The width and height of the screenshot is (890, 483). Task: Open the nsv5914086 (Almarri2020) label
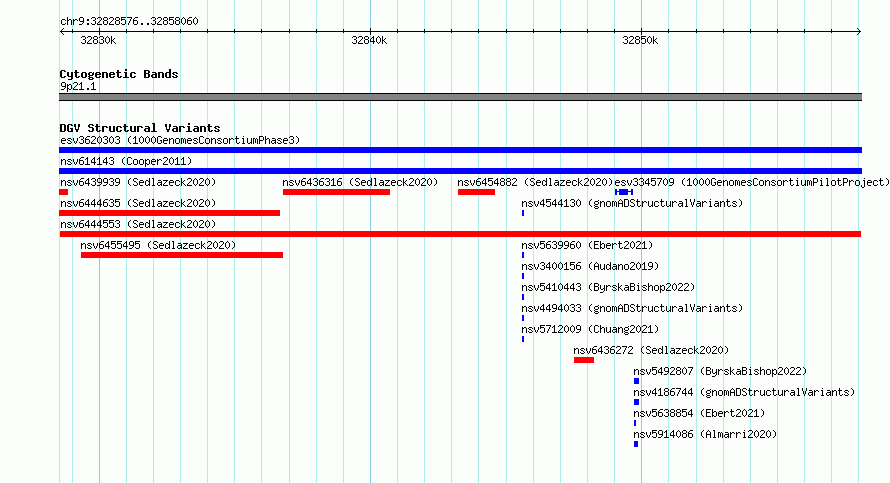(x=705, y=434)
